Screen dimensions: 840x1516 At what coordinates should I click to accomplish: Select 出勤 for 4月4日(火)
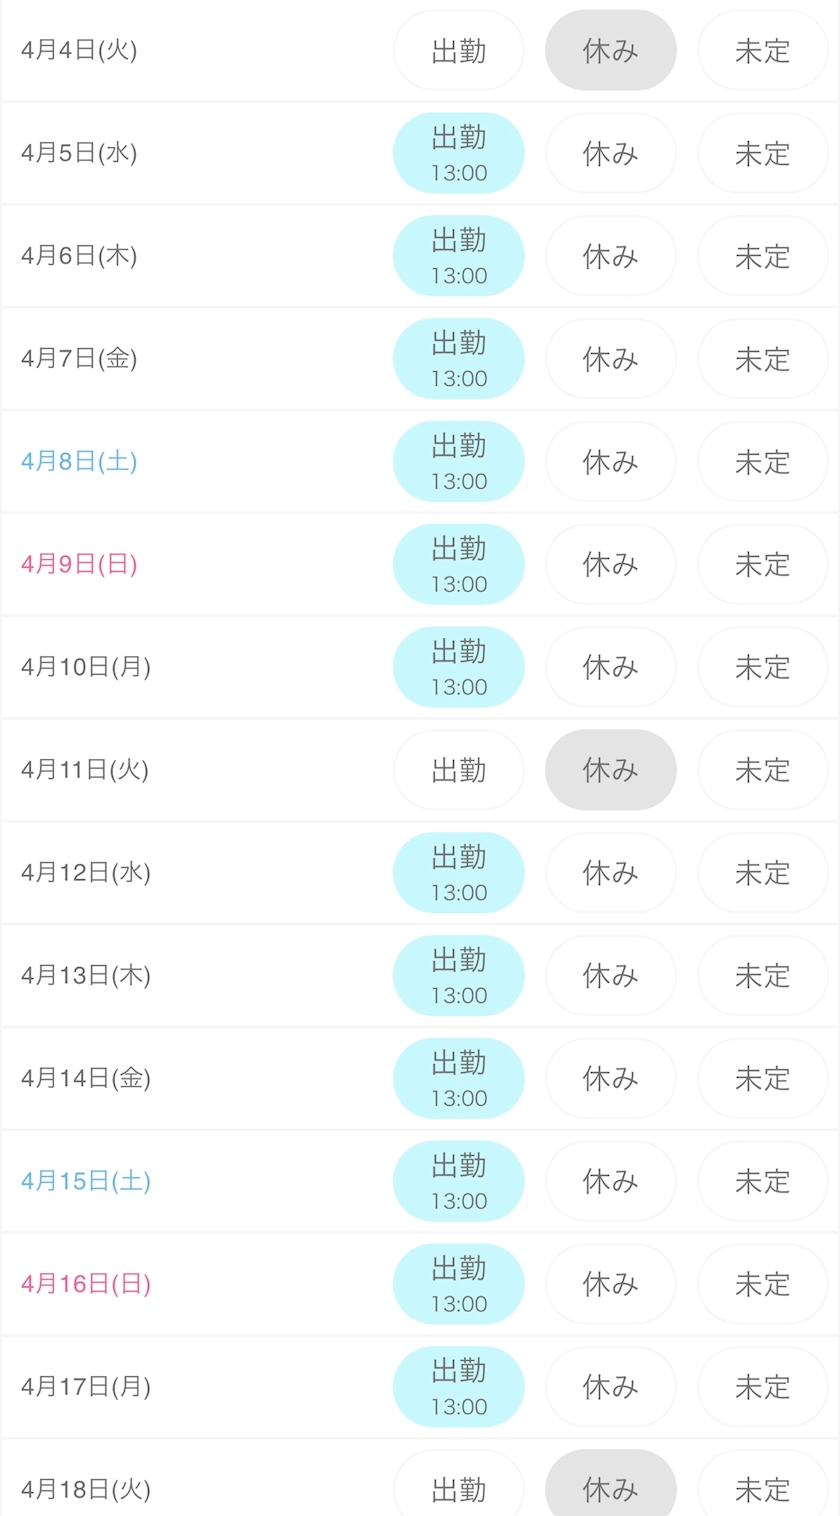coord(459,51)
